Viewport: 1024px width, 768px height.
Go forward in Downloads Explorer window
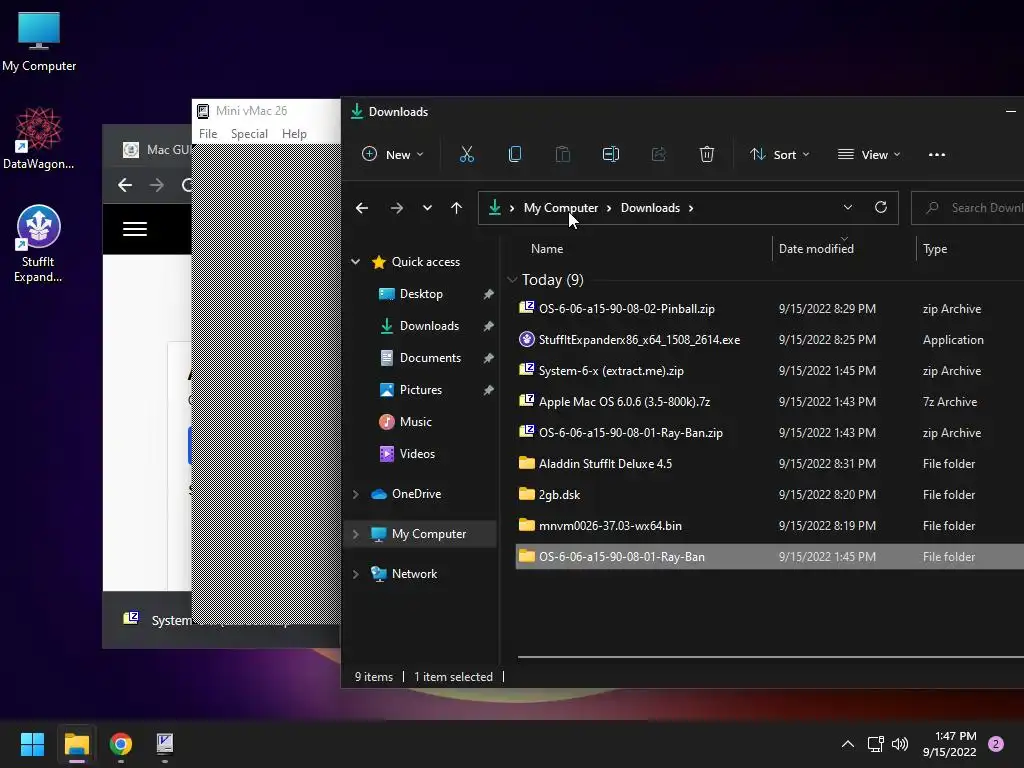coord(396,208)
